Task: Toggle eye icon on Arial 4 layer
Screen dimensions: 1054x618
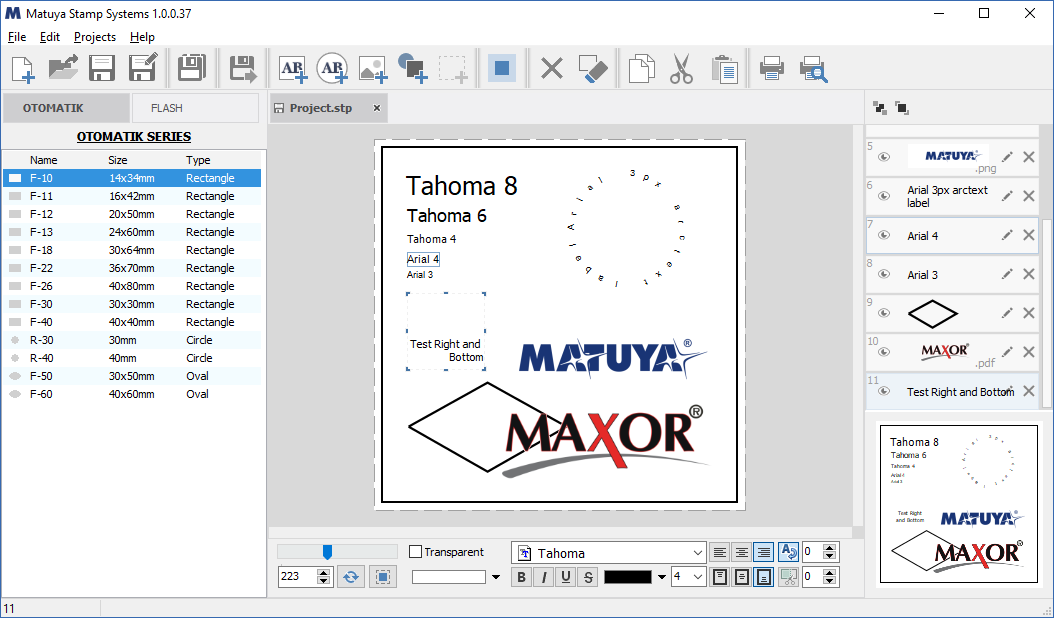Action: pos(884,235)
